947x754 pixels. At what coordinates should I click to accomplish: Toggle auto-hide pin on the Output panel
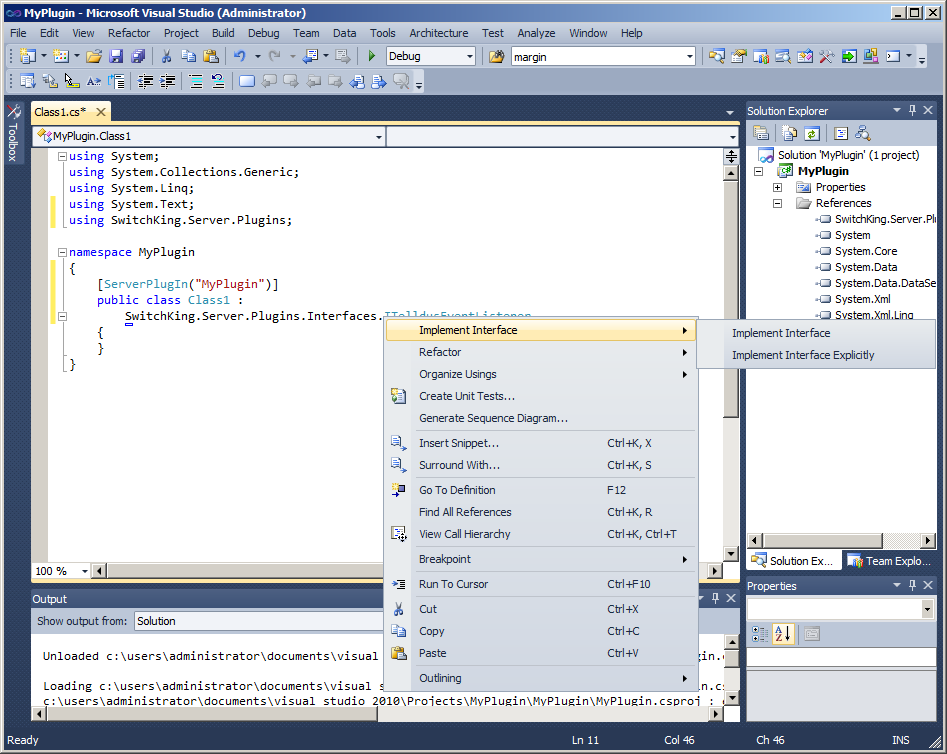point(716,598)
